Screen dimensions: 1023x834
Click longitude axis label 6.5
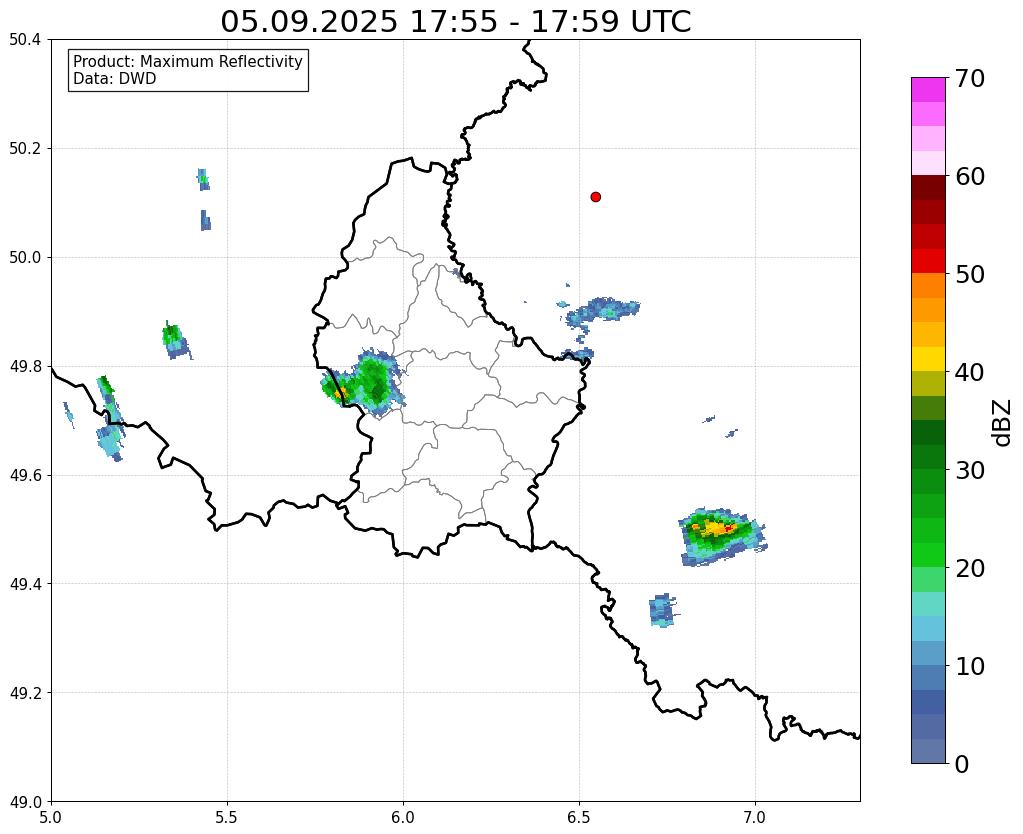click(579, 817)
